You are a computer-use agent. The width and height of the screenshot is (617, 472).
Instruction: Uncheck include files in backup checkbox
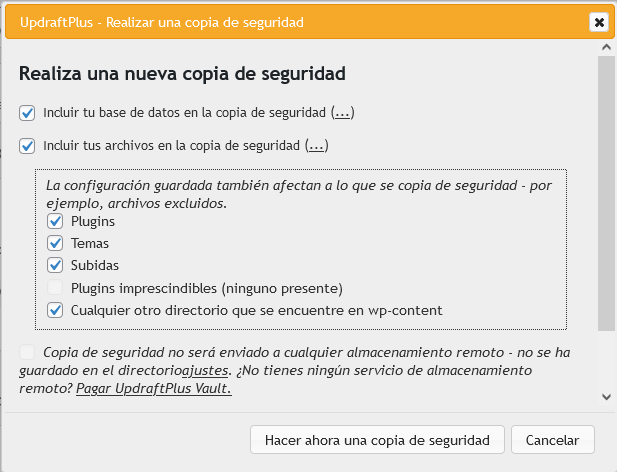(27, 146)
